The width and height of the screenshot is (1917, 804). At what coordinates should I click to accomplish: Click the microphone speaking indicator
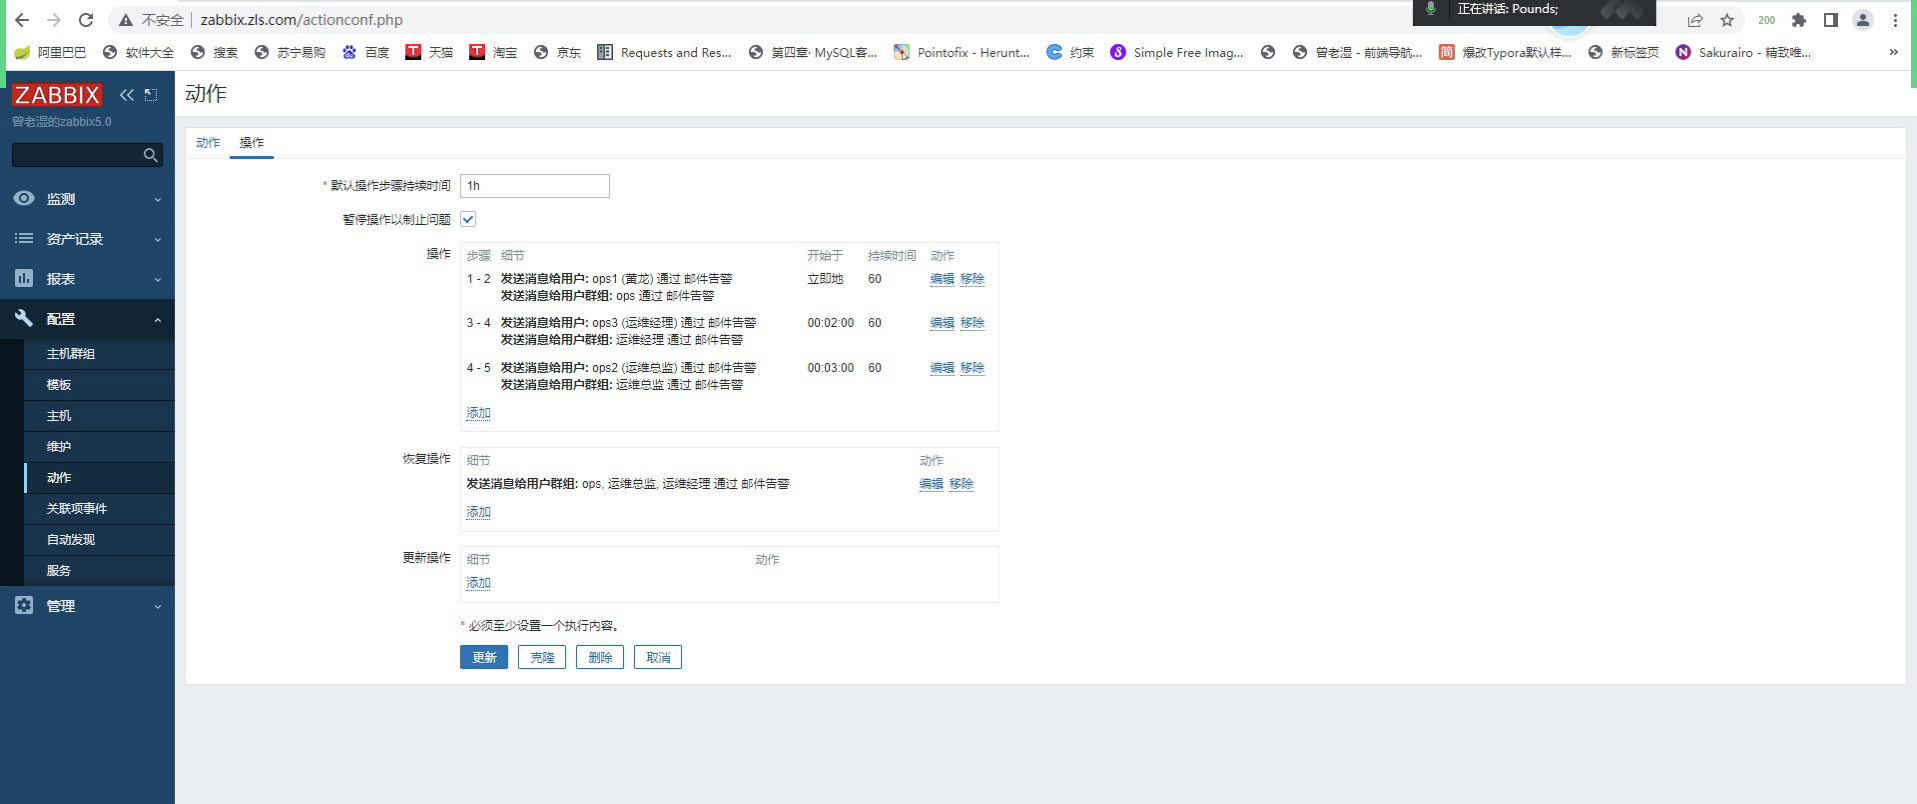click(1431, 9)
